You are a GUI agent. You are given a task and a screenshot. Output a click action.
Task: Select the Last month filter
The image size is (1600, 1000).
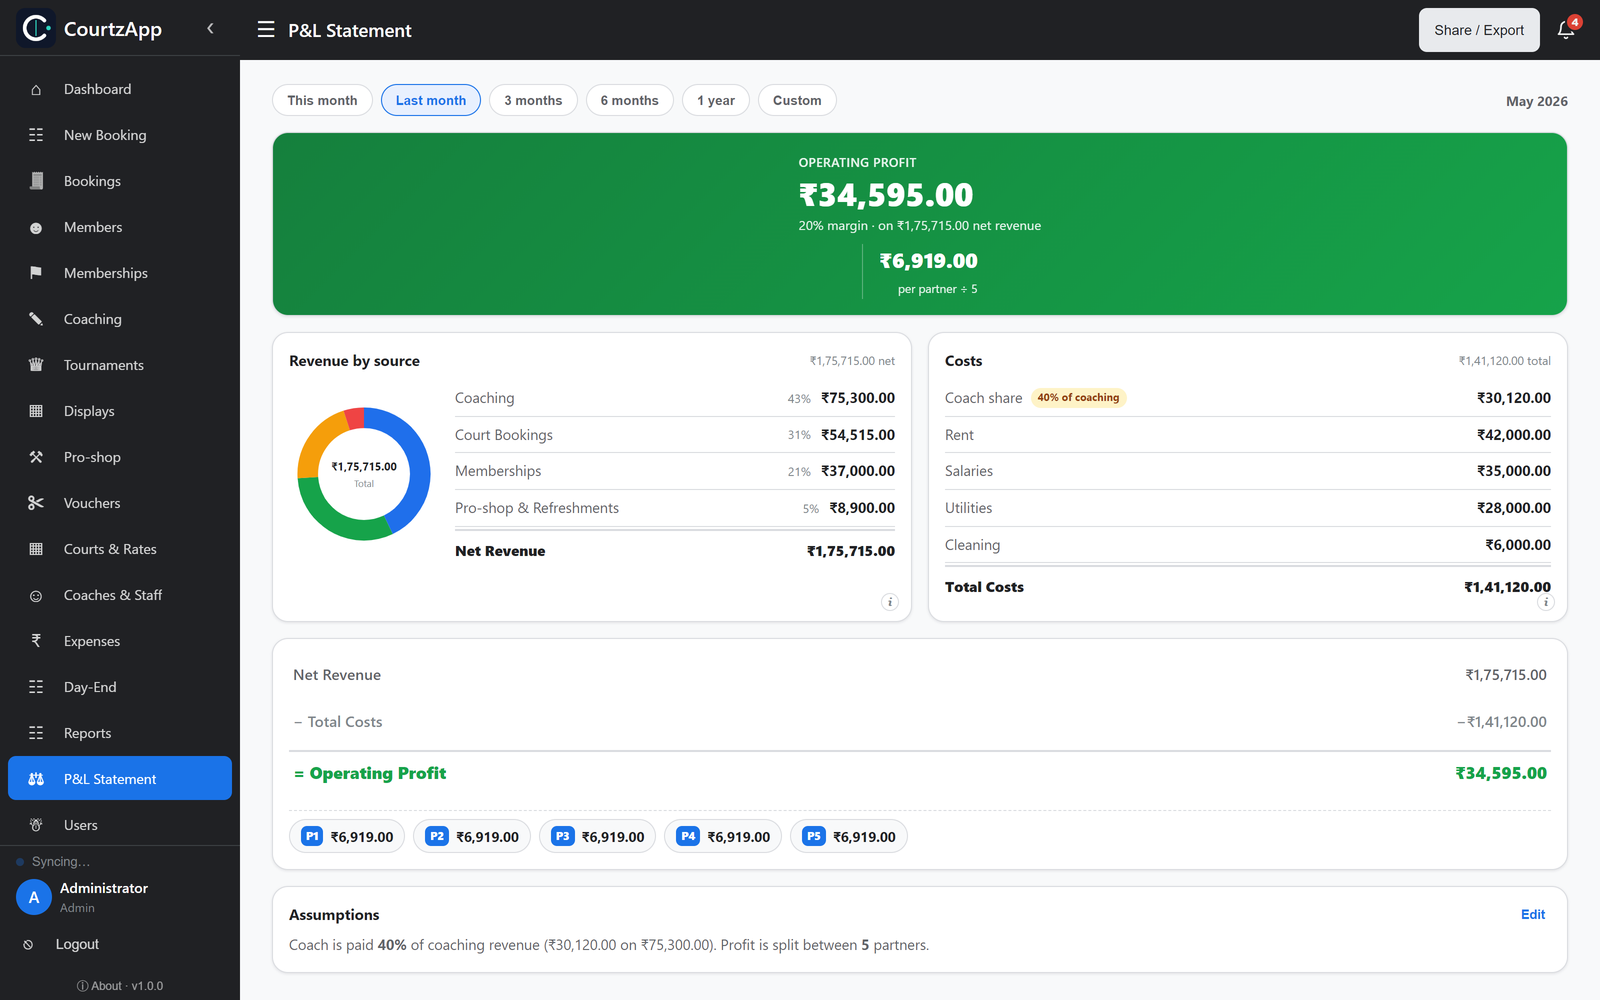431,100
